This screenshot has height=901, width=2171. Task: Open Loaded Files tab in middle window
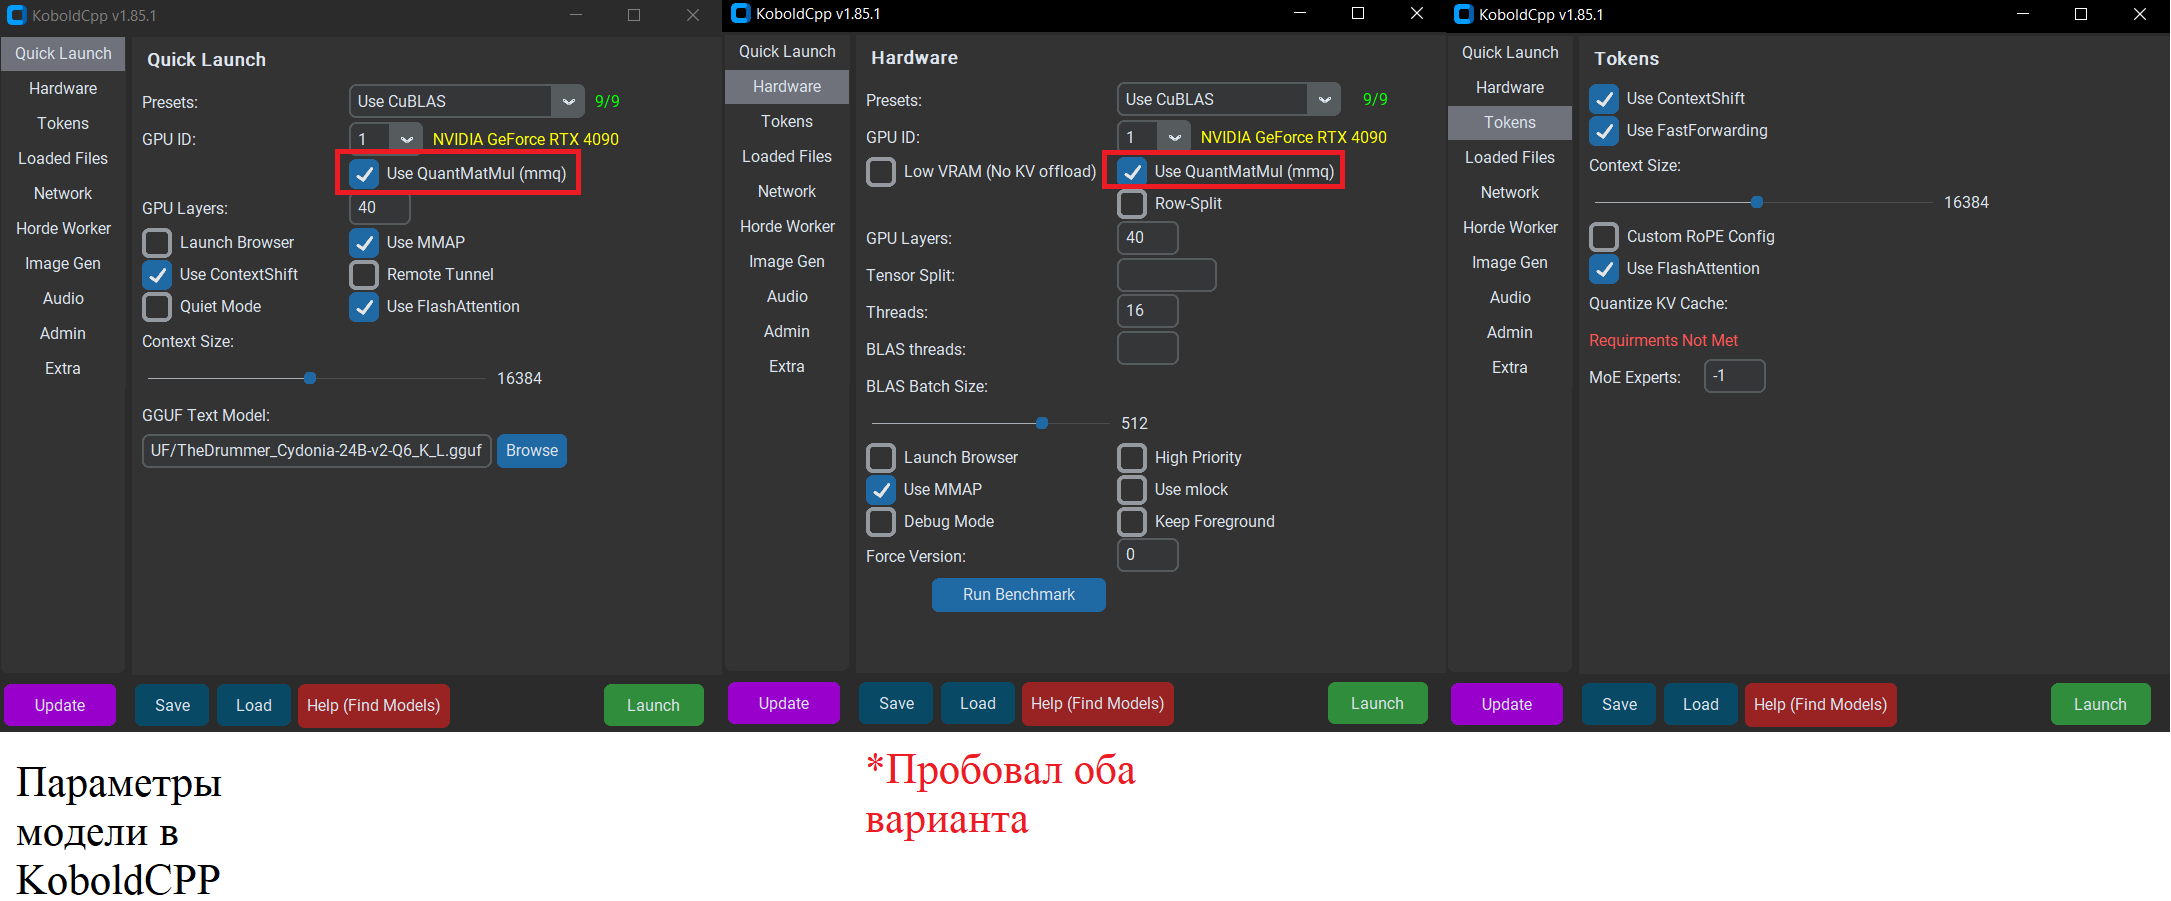coord(787,157)
